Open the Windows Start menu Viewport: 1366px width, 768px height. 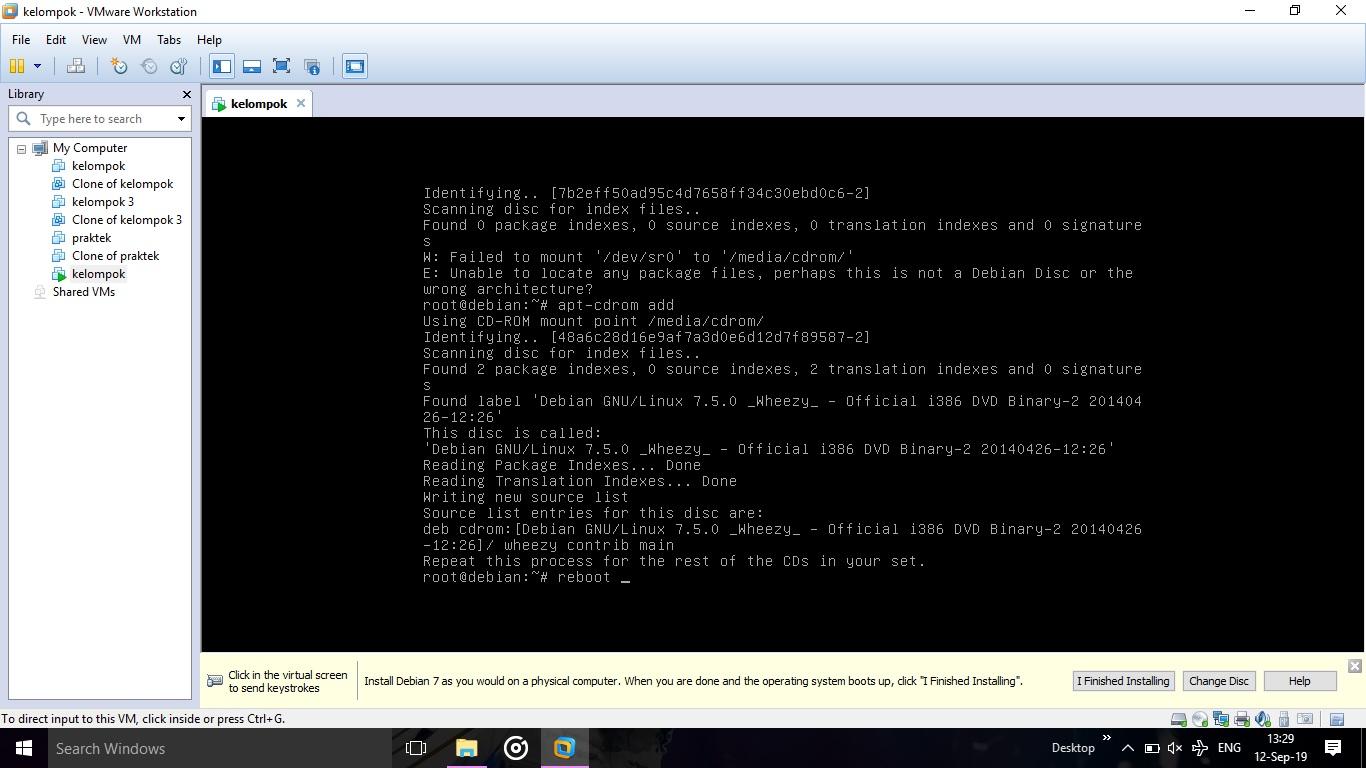(x=24, y=748)
